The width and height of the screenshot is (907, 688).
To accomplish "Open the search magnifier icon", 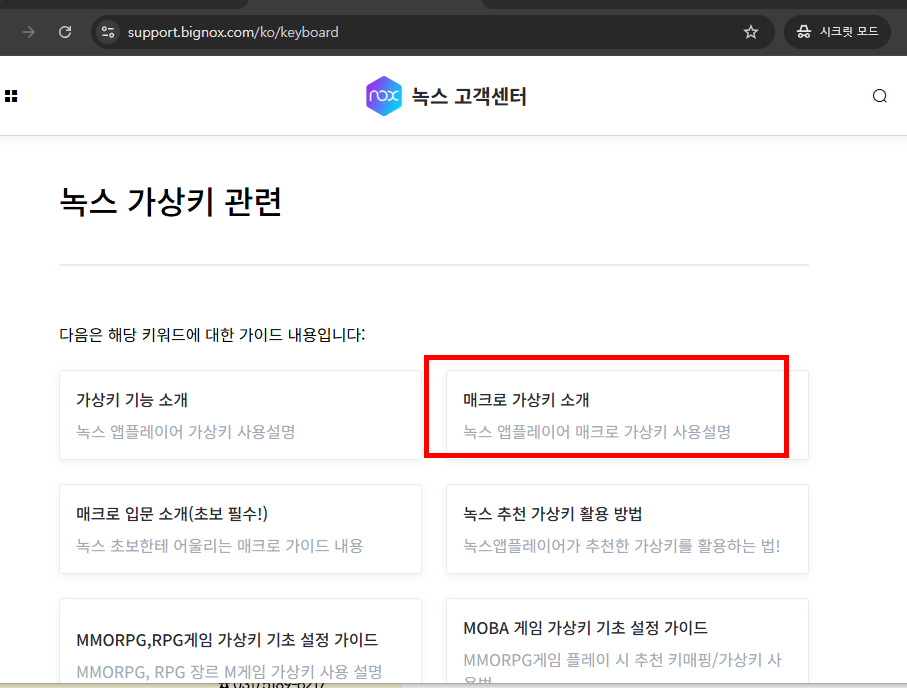I will pos(879,95).
